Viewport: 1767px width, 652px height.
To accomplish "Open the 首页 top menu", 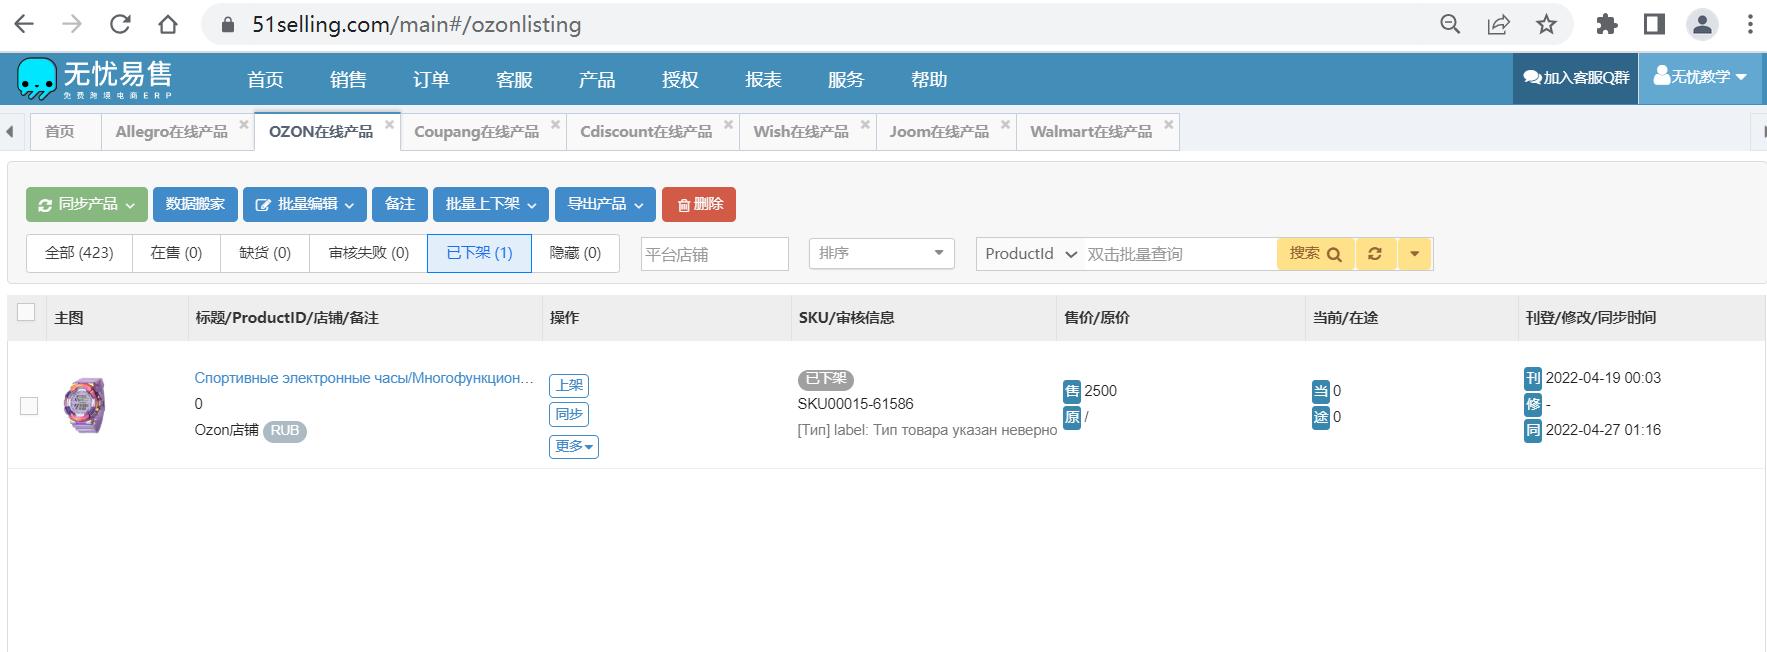I will (265, 79).
